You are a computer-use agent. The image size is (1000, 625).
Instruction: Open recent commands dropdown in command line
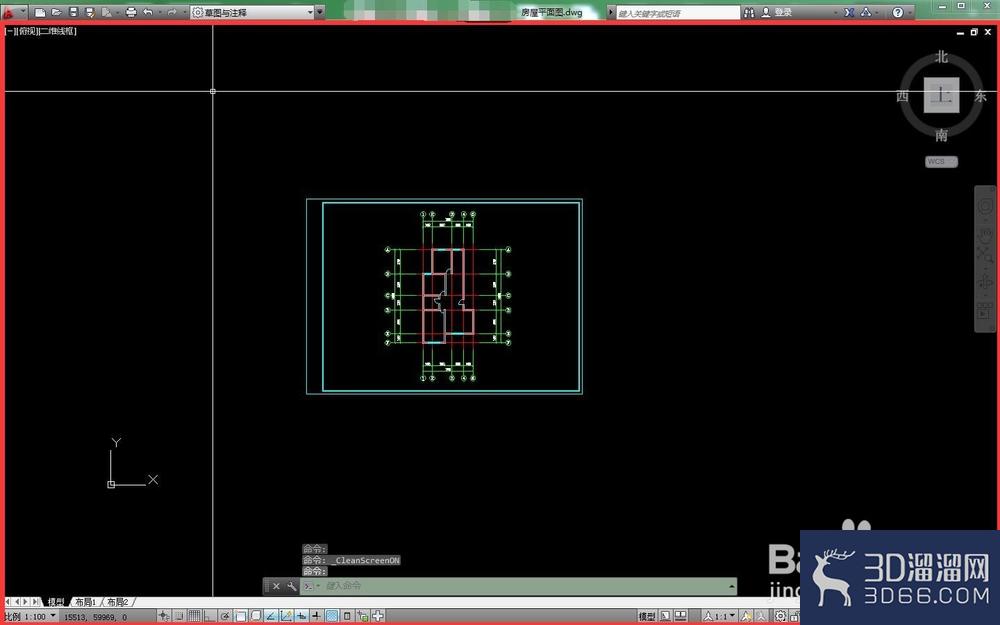[x=311, y=586]
